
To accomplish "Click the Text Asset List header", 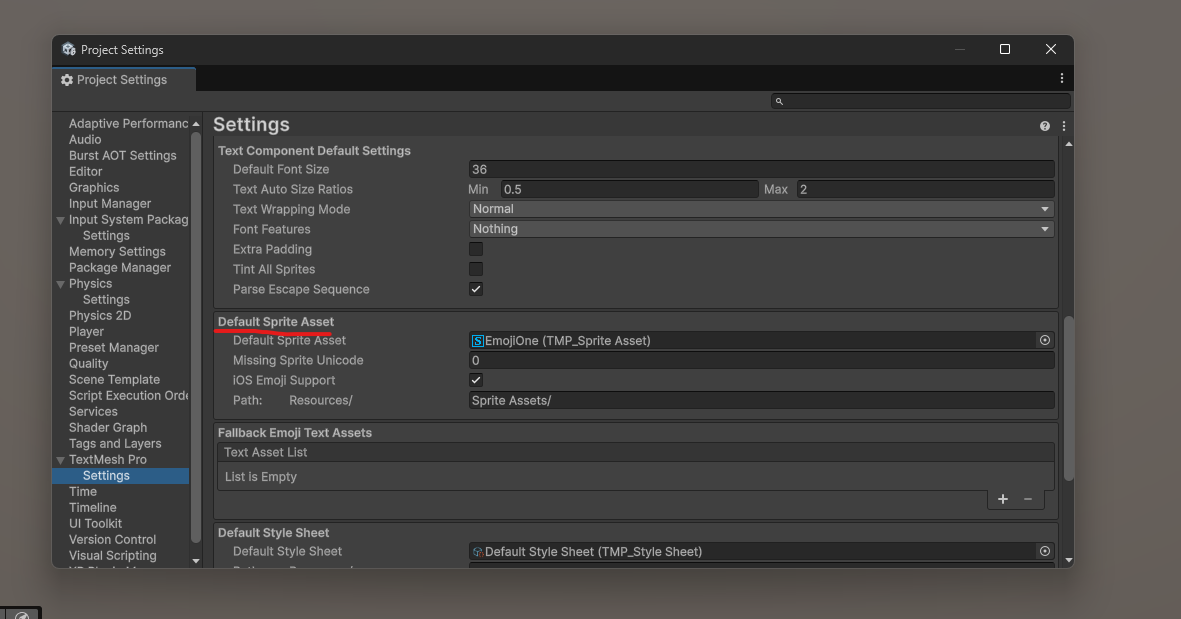I will click(x=636, y=453).
